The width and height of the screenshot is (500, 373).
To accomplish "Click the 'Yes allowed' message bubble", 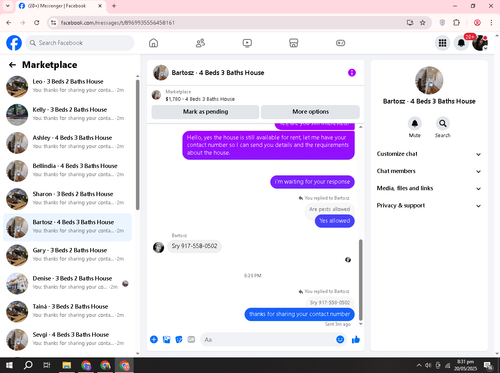I will tap(335, 221).
